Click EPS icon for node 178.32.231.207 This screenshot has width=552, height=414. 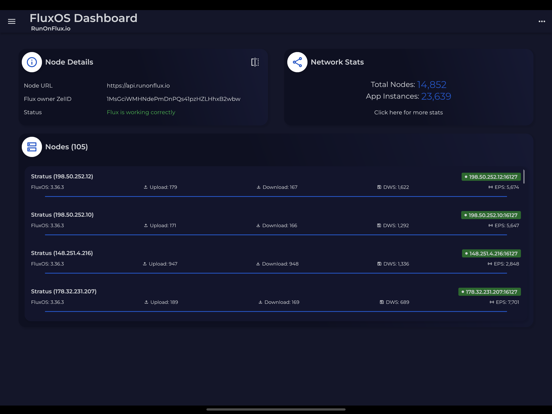[x=491, y=302]
